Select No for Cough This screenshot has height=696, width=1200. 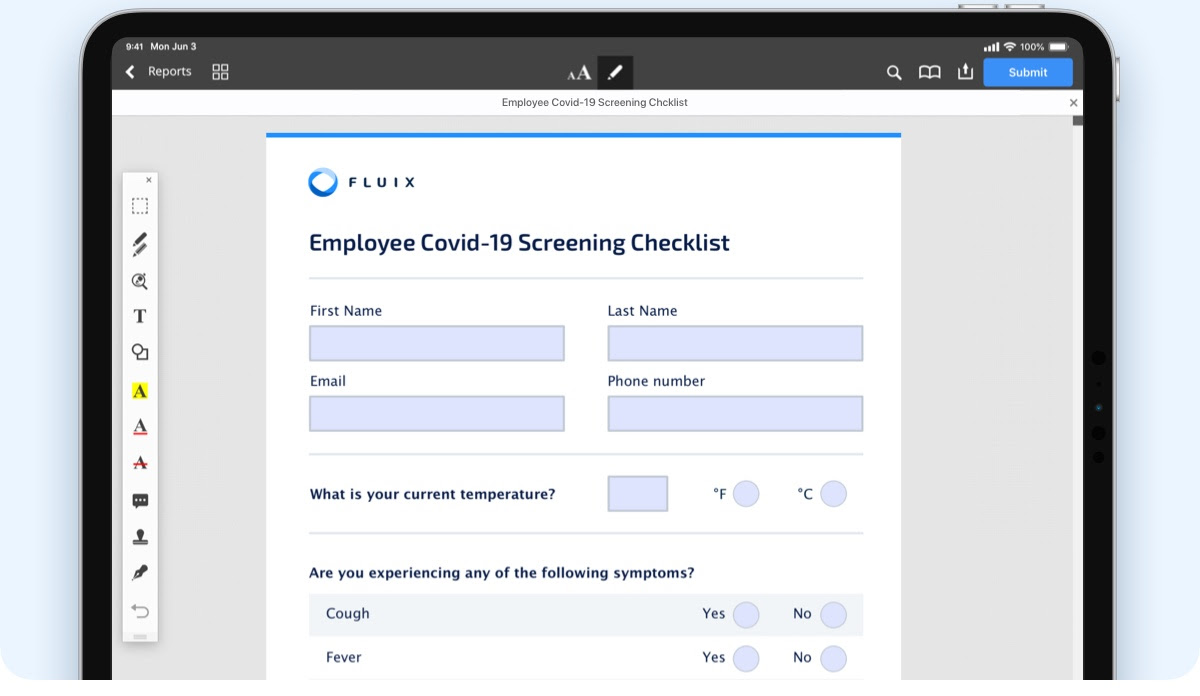[833, 615]
